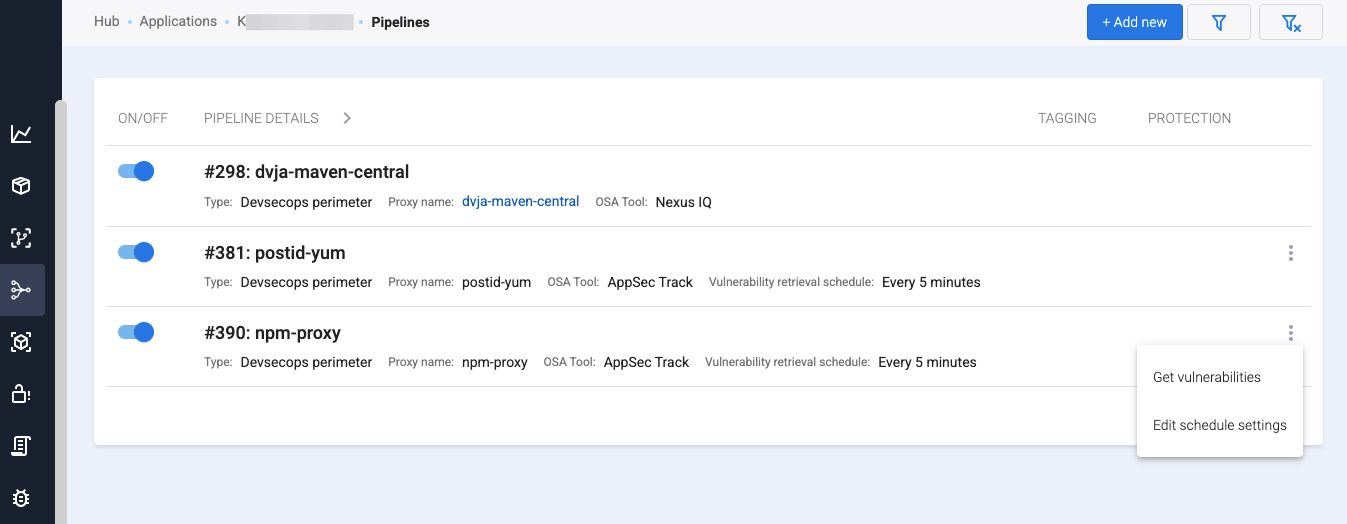Click the cube-in-brackets sidebar icon
The width and height of the screenshot is (1347, 524).
point(21,342)
